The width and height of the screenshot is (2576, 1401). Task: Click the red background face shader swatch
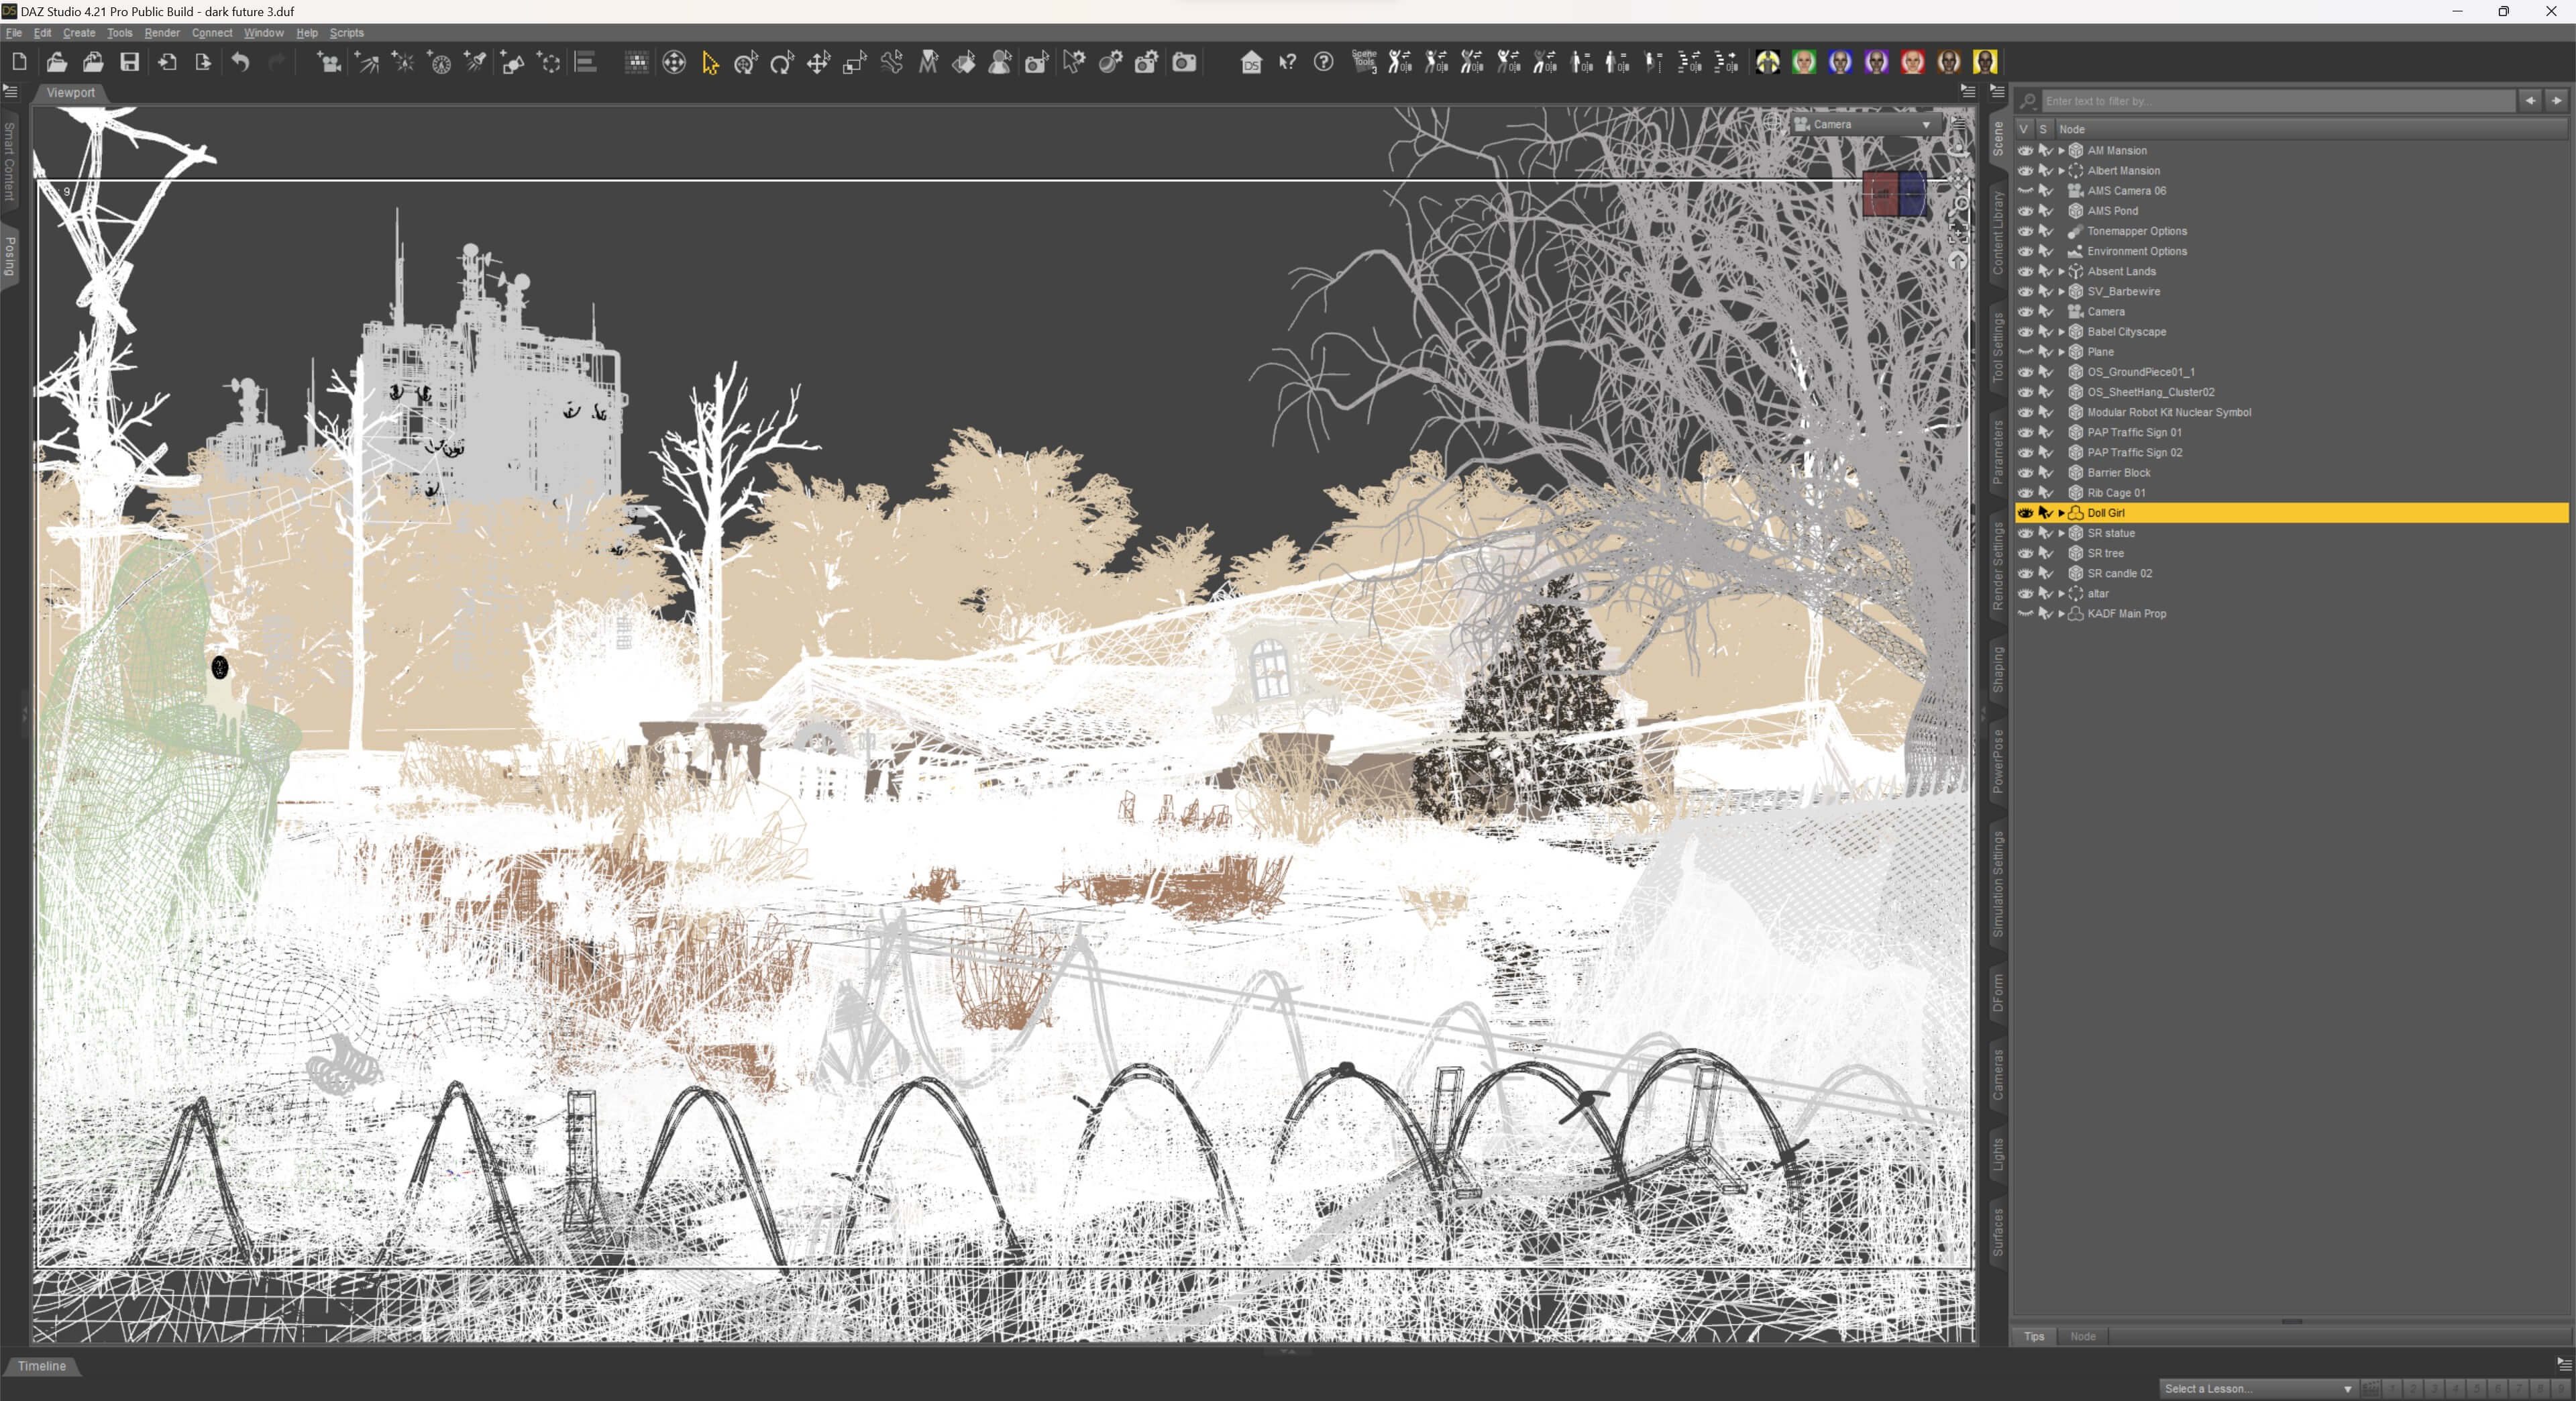(x=1912, y=63)
